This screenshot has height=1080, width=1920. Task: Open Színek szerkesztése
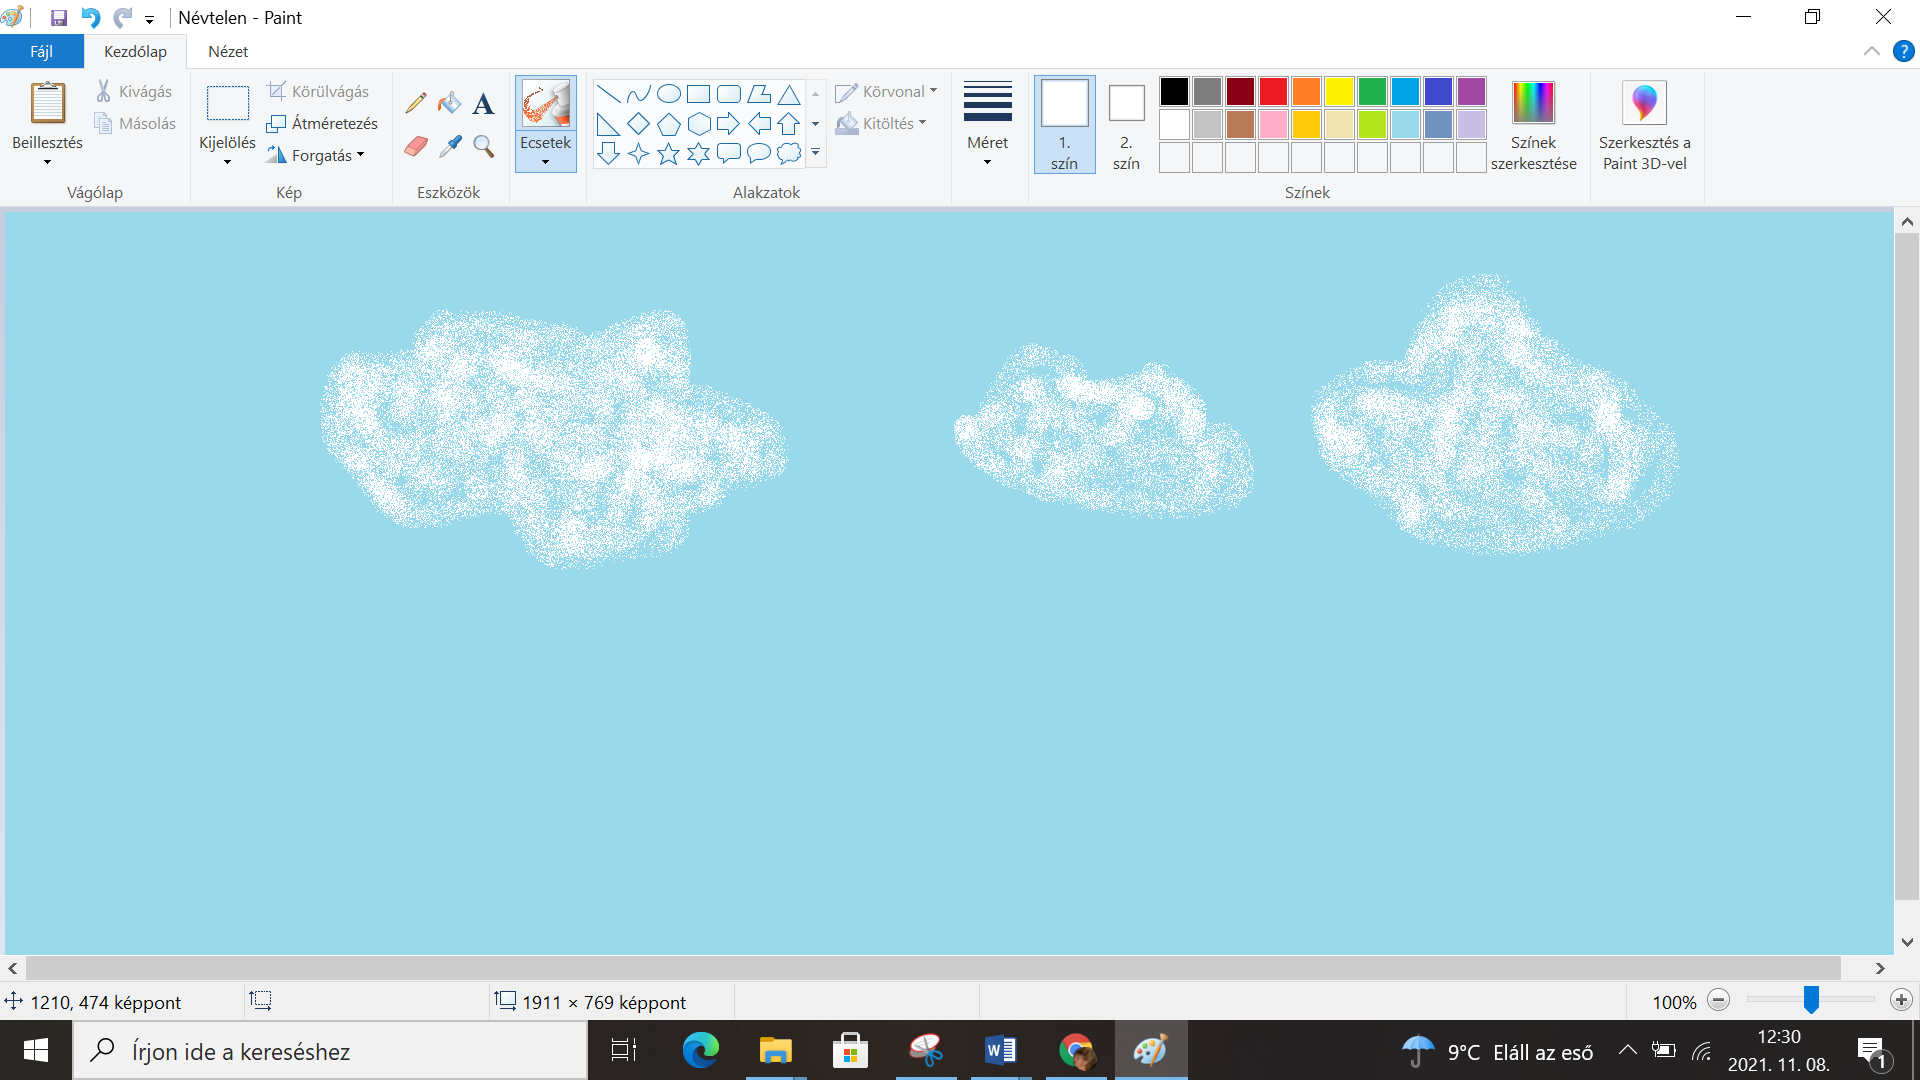[1533, 125]
